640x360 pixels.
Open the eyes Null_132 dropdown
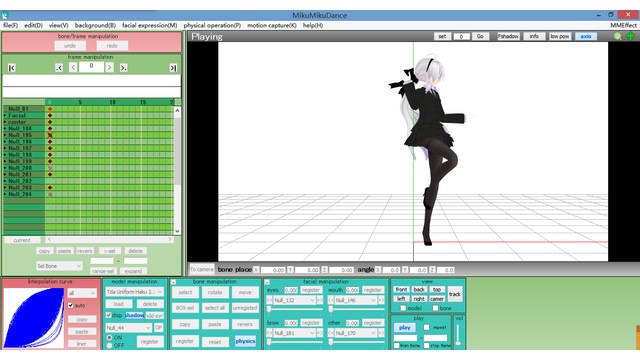click(x=294, y=300)
